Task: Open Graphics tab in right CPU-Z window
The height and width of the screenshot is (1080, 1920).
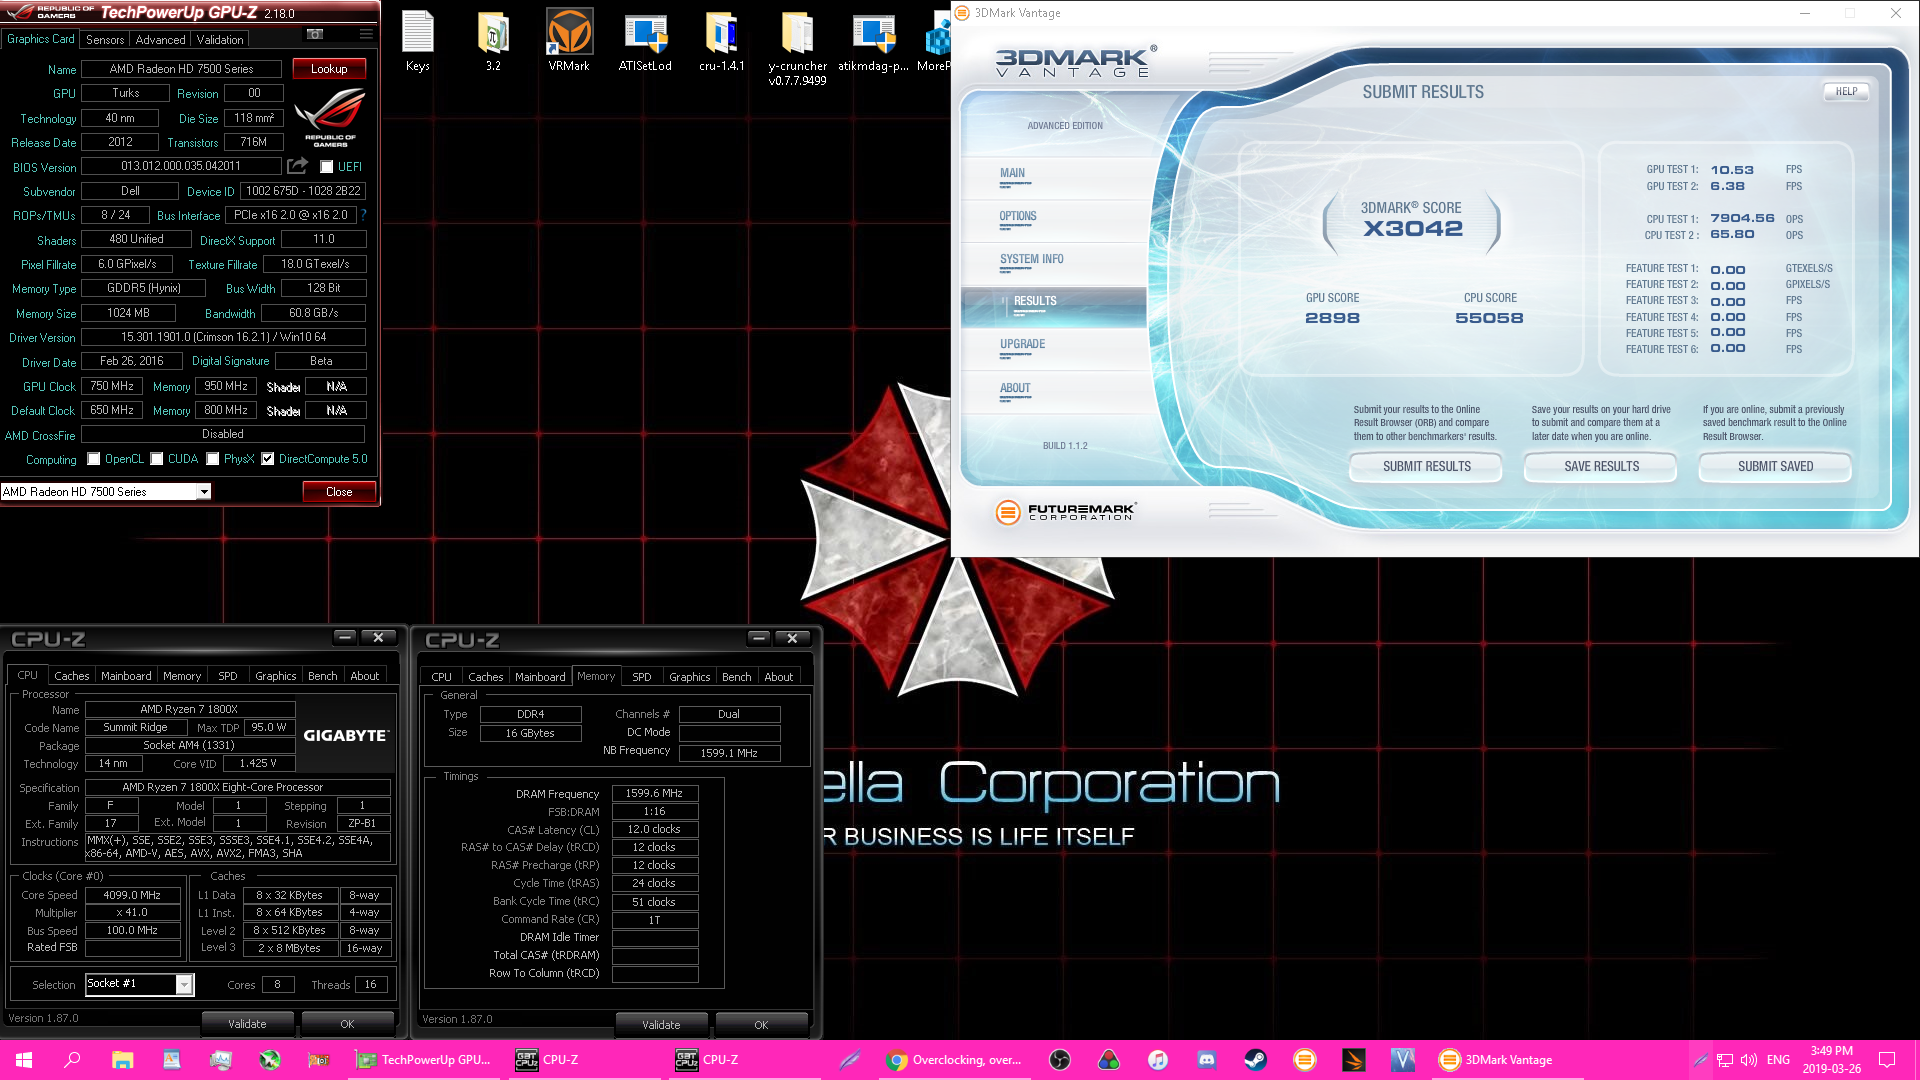Action: tap(690, 677)
